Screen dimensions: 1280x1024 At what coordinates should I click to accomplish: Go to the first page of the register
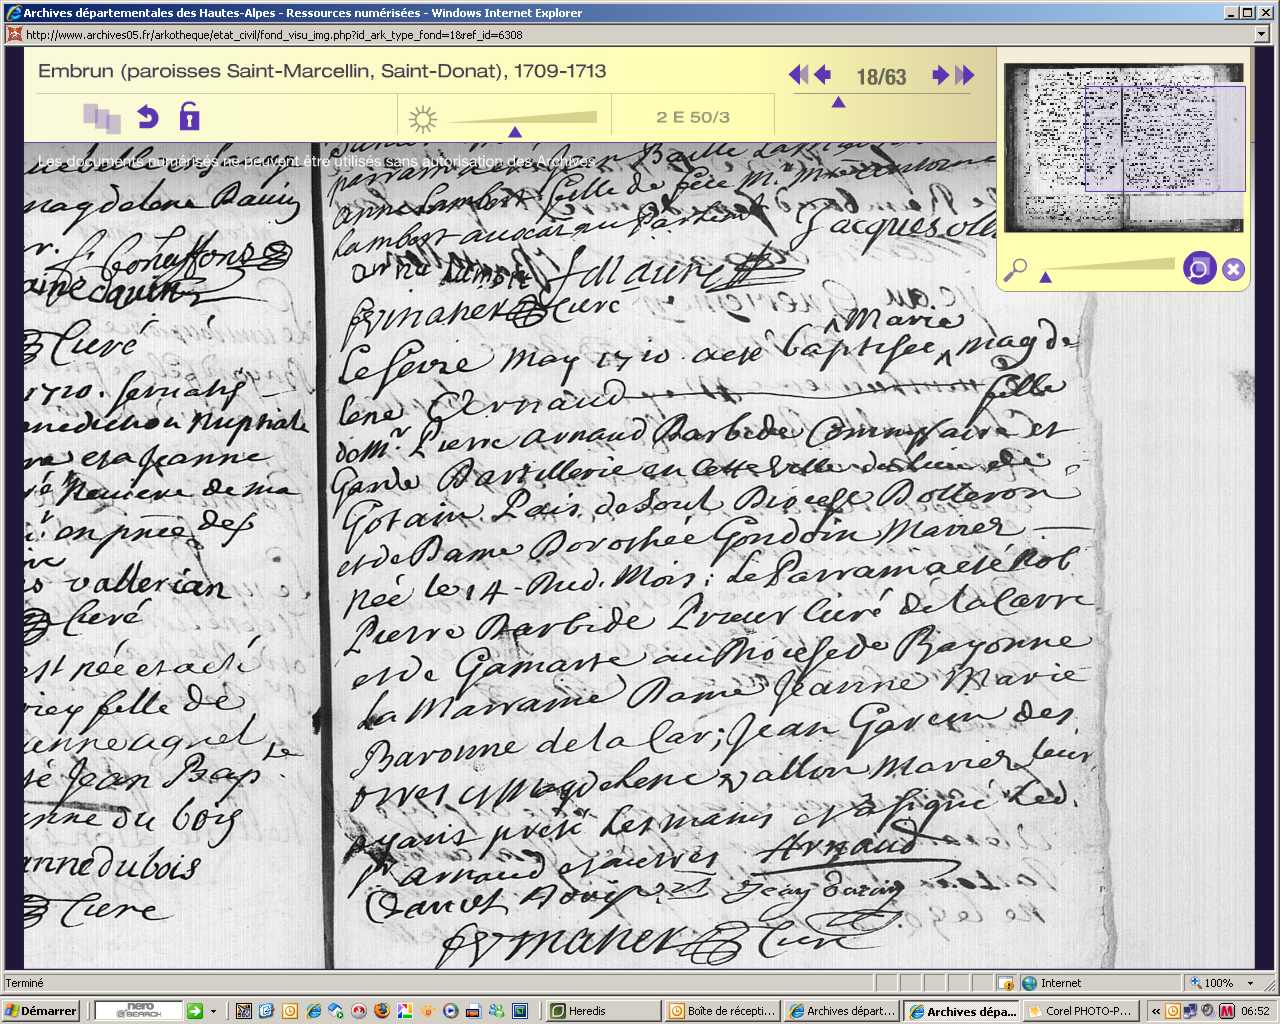click(798, 75)
